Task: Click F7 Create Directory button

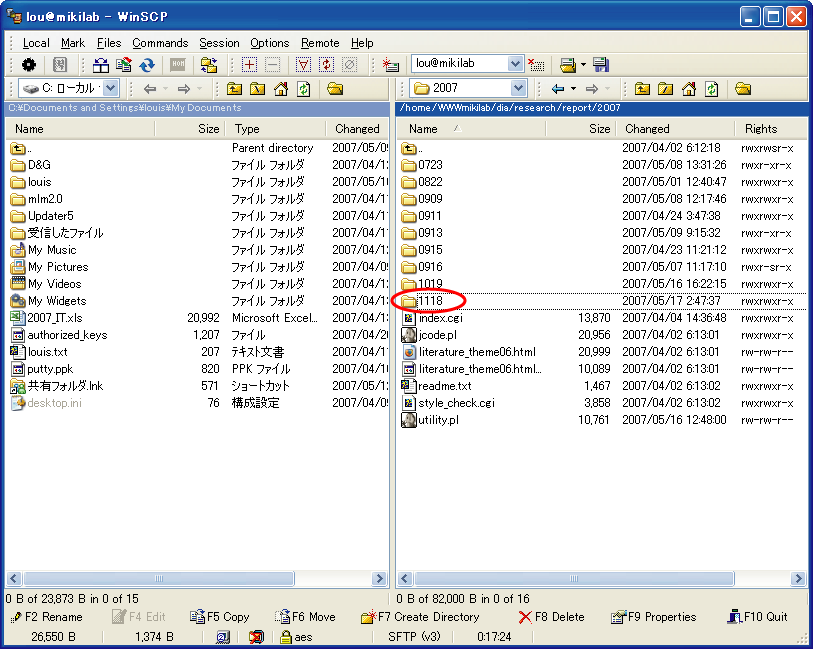Action: [x=420, y=617]
